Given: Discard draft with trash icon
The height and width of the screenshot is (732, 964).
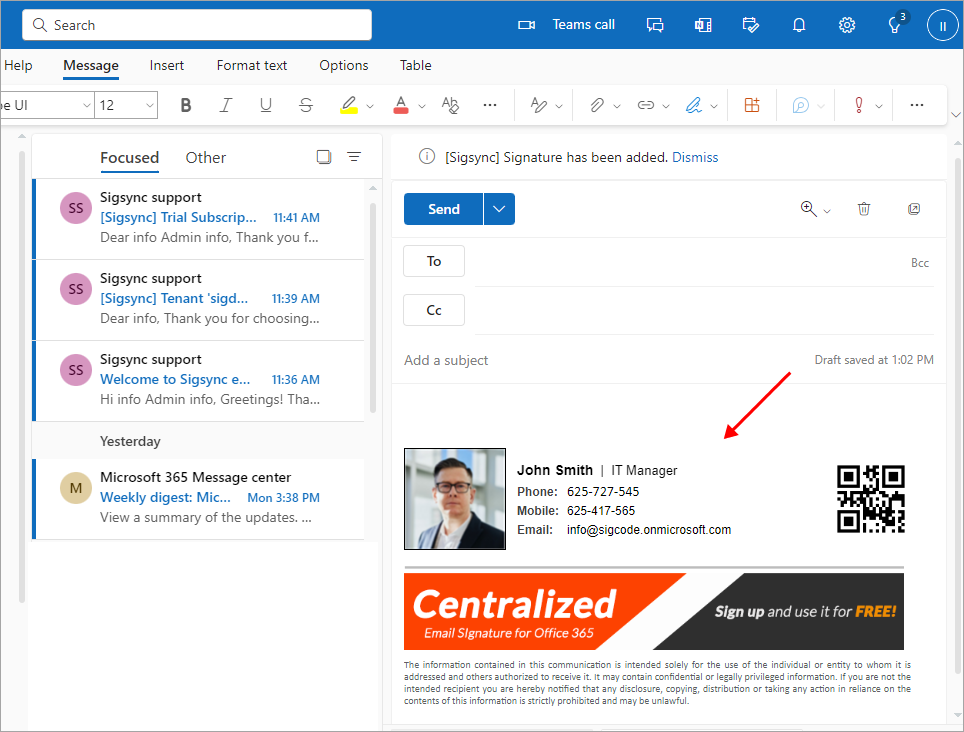Looking at the screenshot, I should click(864, 209).
